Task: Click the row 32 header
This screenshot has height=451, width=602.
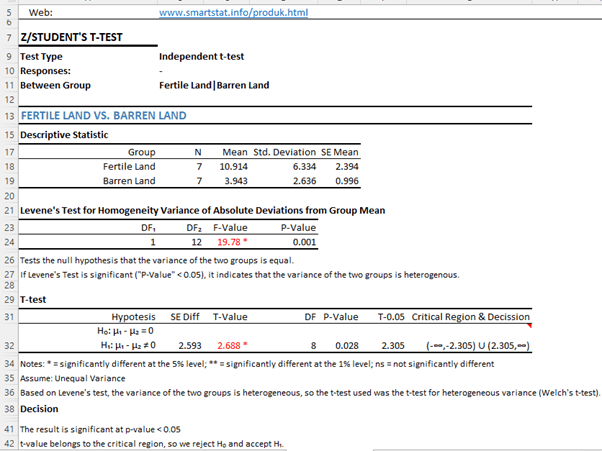Action: tap(9, 345)
